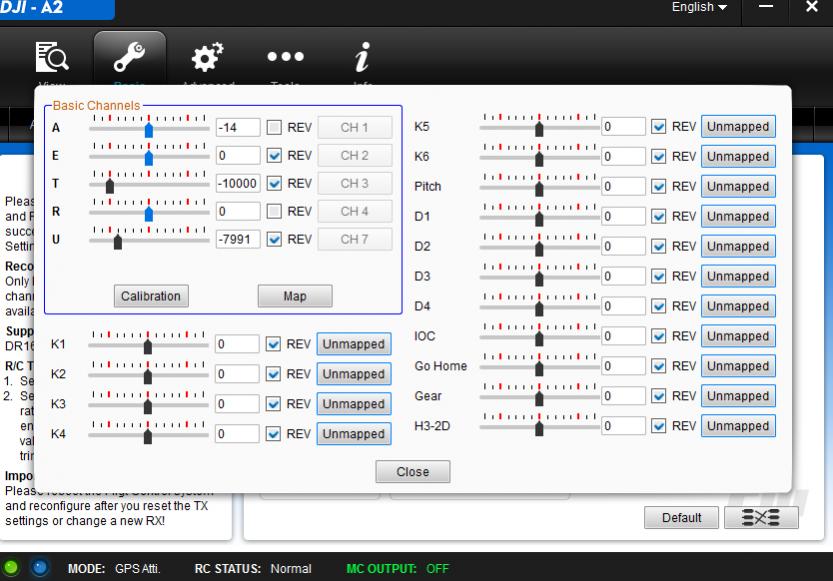This screenshot has width=833, height=581.
Task: Click Unmapped button for K6
Action: [x=738, y=157]
